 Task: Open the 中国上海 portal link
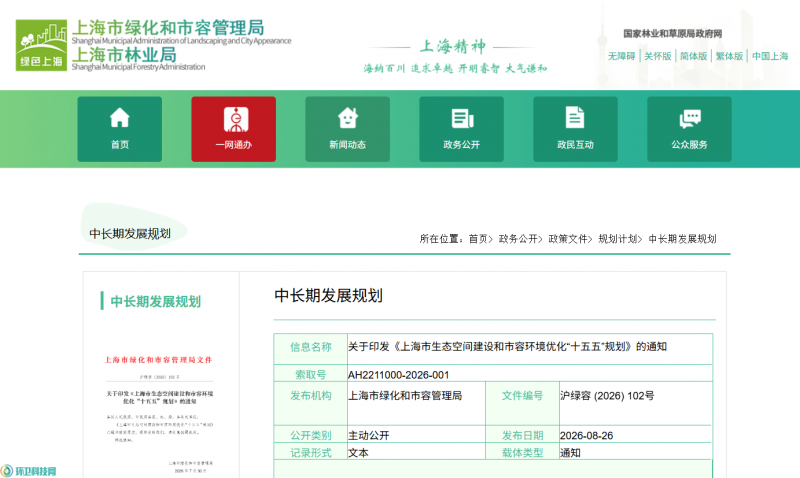(x=770, y=56)
